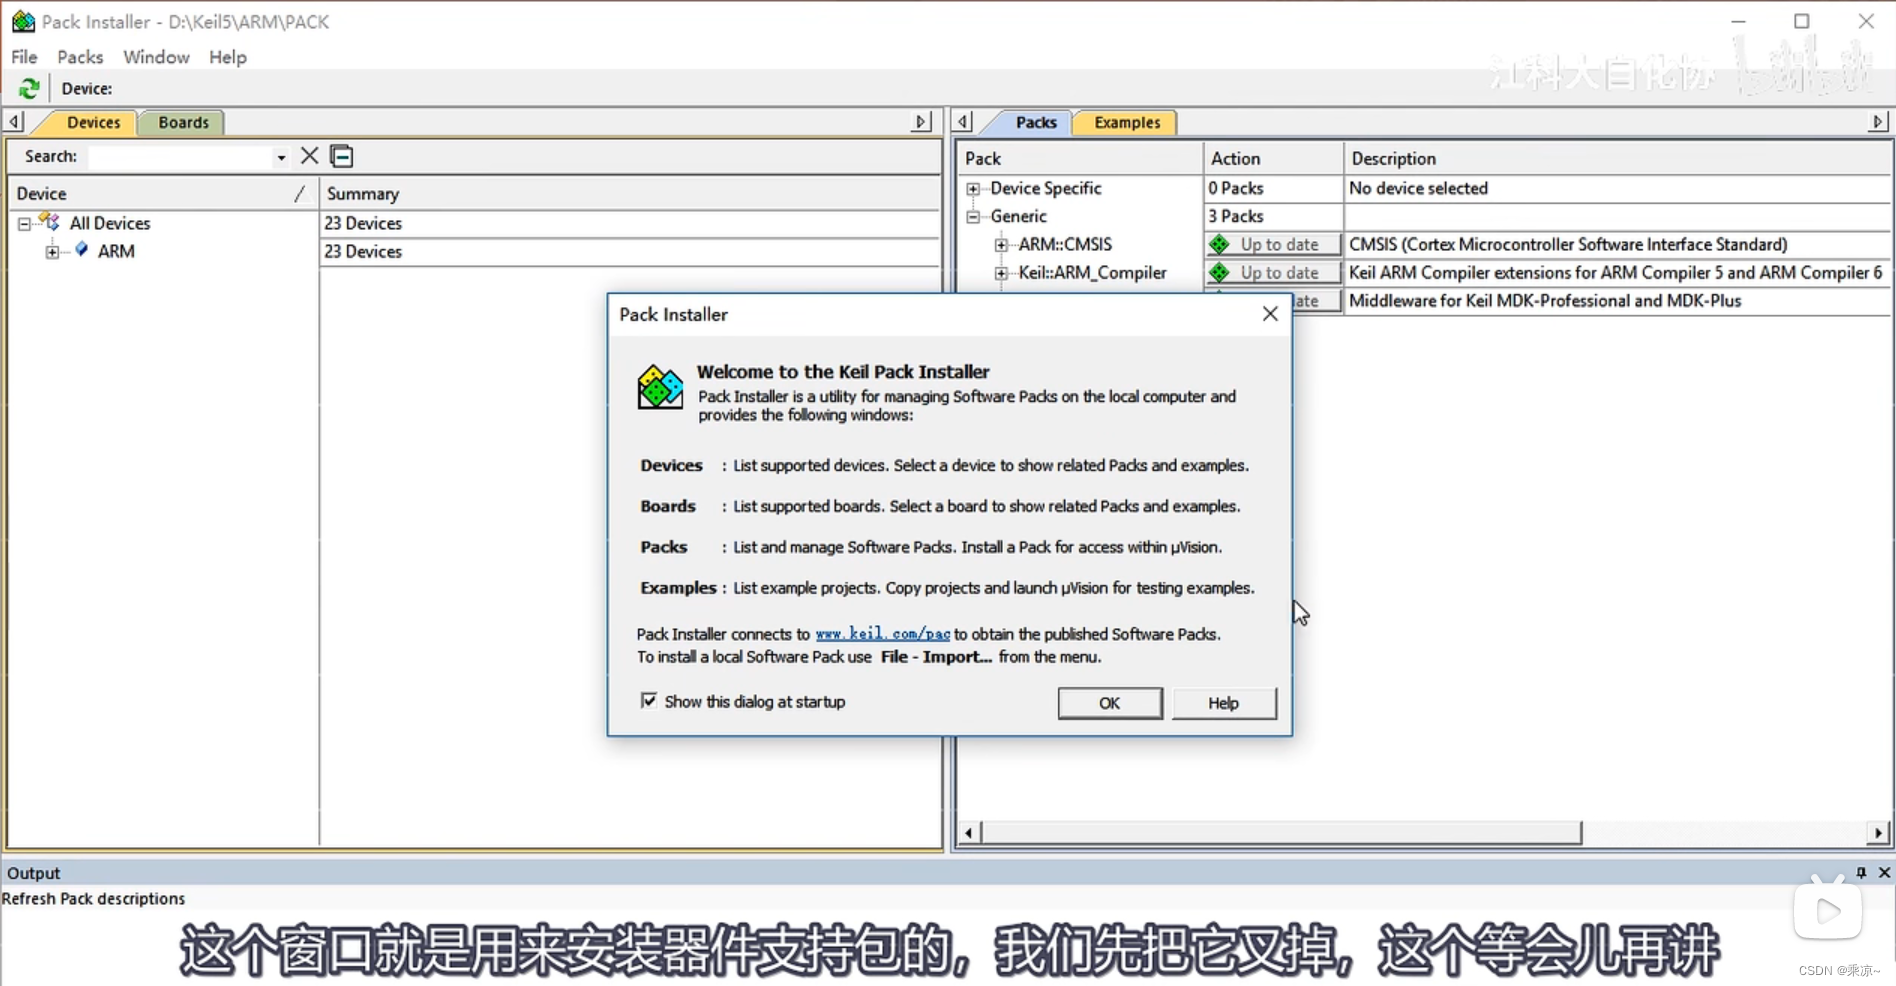This screenshot has height=986, width=1896.
Task: Click the Action column header
Action: click(x=1273, y=158)
